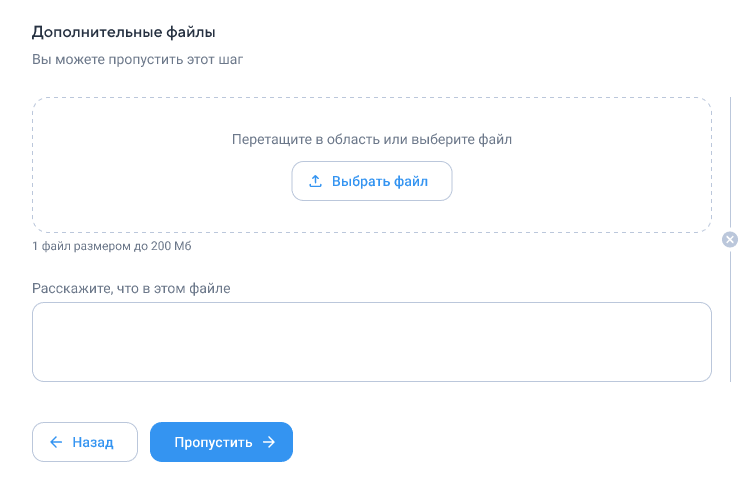The image size is (753, 491).
Task: Click the word файл at the end of the drop zone prompt
Action: (x=495, y=139)
